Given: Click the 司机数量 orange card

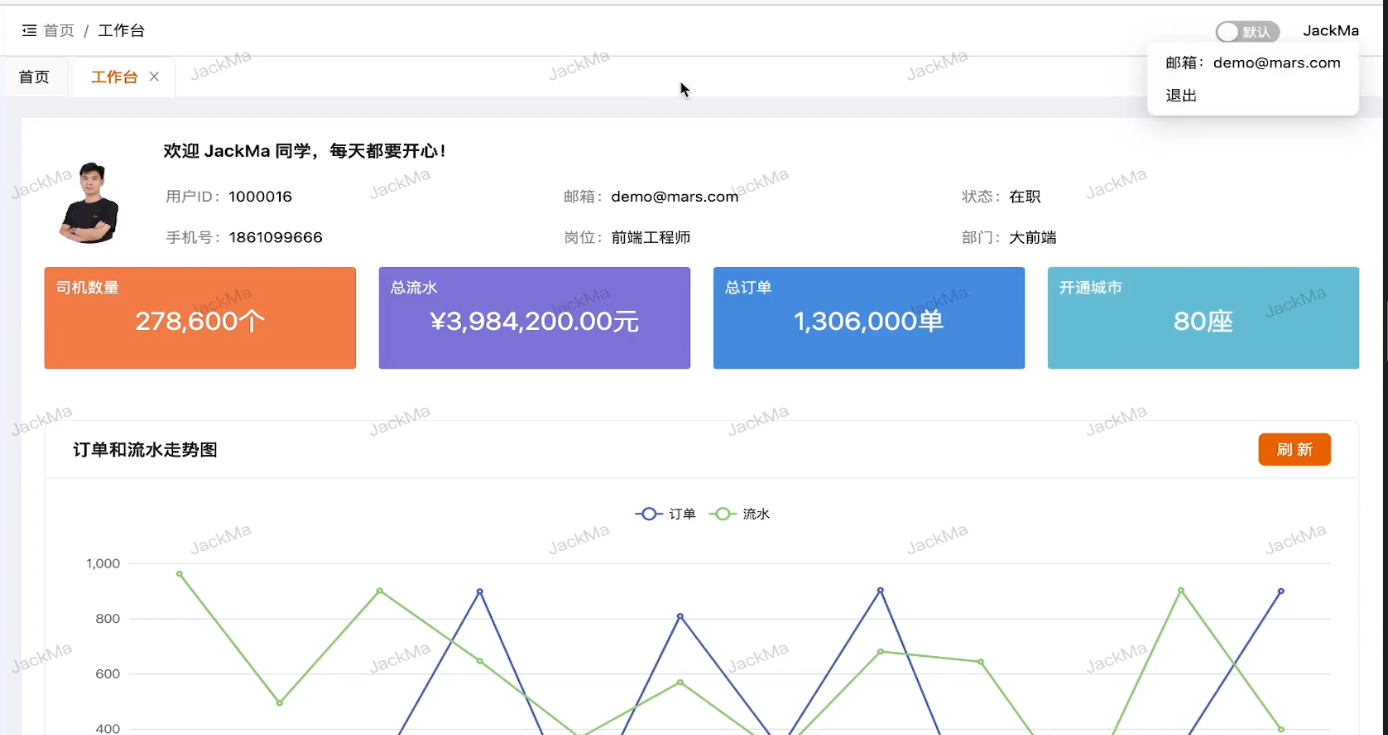Looking at the screenshot, I should [x=200, y=318].
